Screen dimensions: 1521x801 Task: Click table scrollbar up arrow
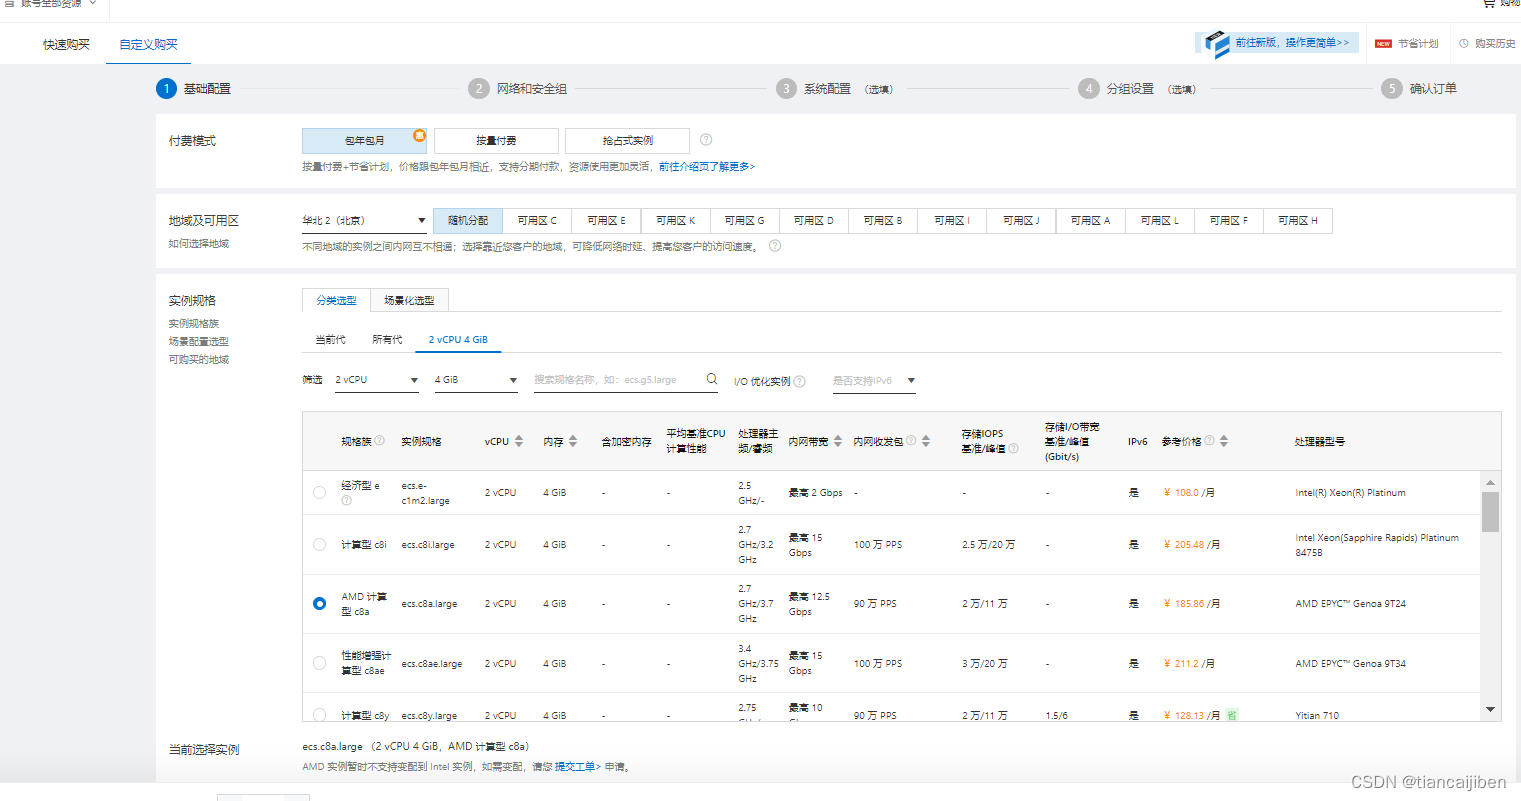coord(1490,483)
